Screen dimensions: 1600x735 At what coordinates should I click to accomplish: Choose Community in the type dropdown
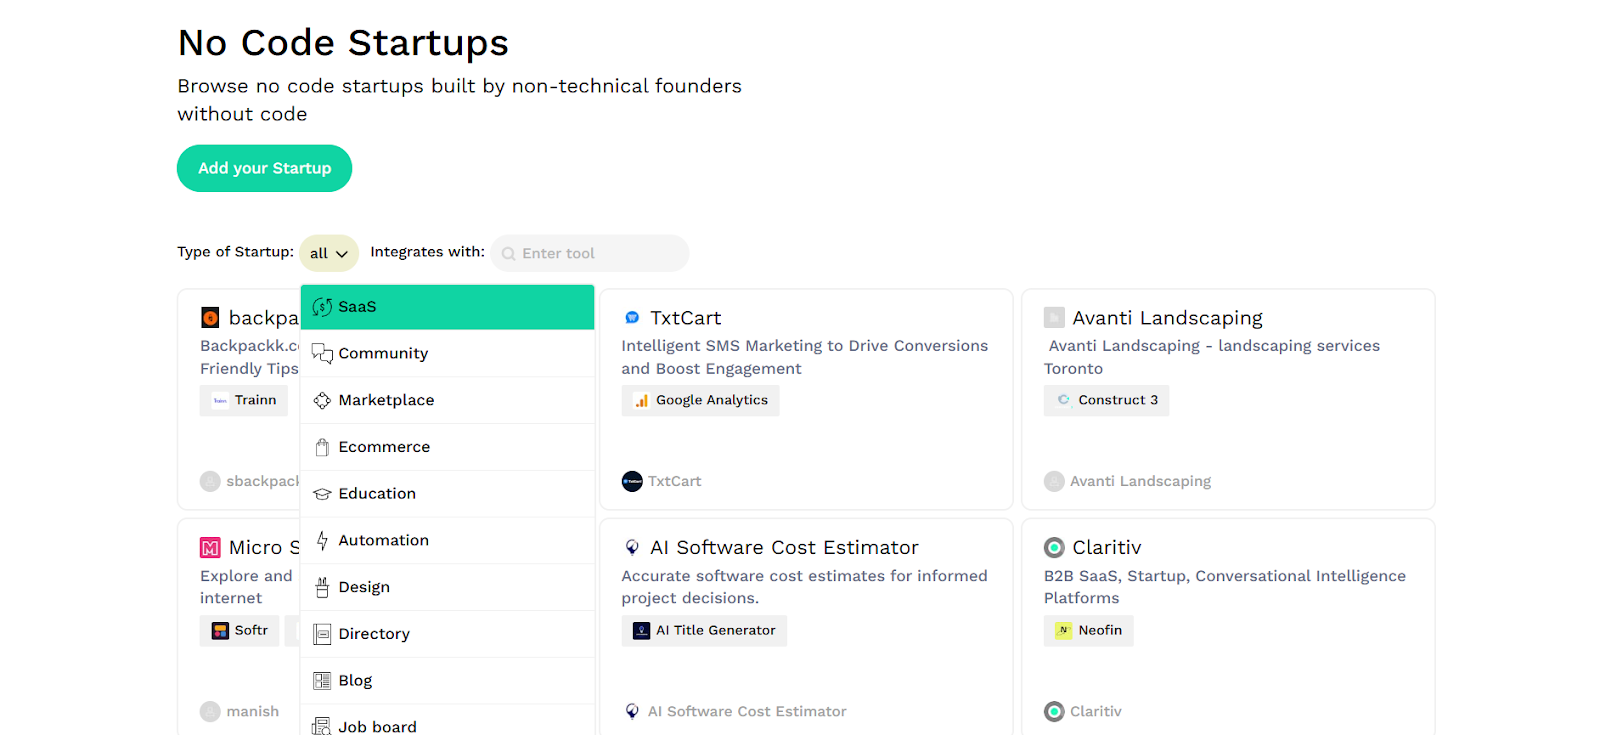coord(447,354)
